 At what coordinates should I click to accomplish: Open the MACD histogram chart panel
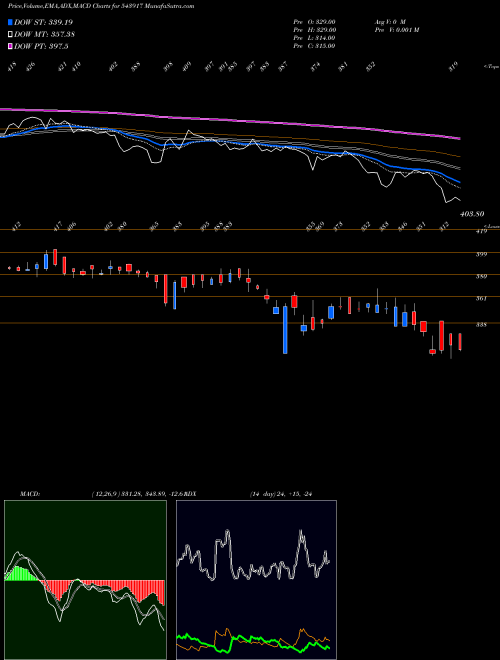pos(85,580)
